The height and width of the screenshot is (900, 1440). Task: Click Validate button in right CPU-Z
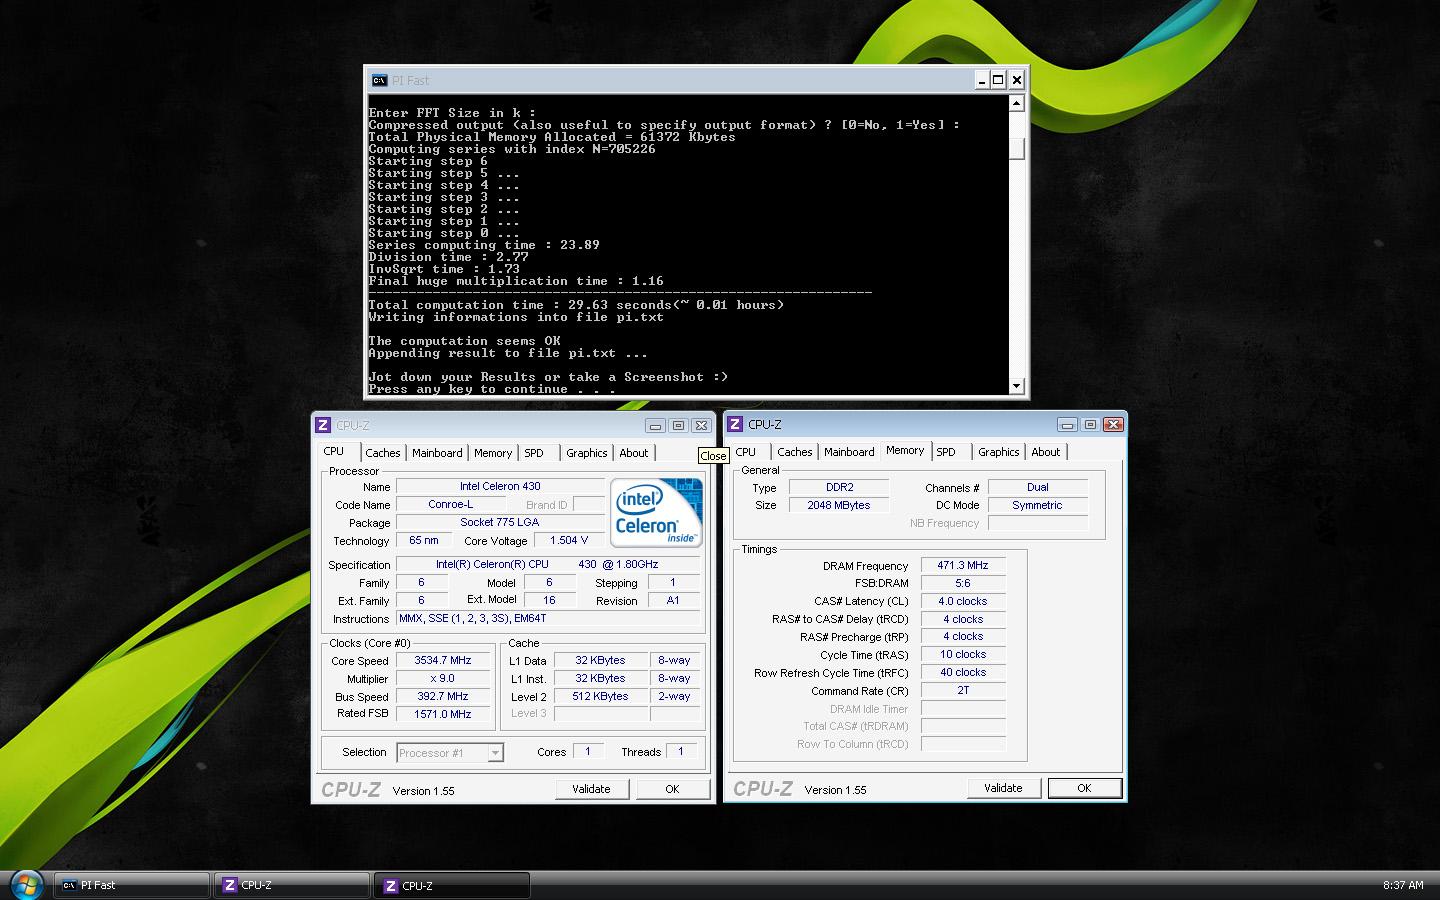pos(1003,788)
